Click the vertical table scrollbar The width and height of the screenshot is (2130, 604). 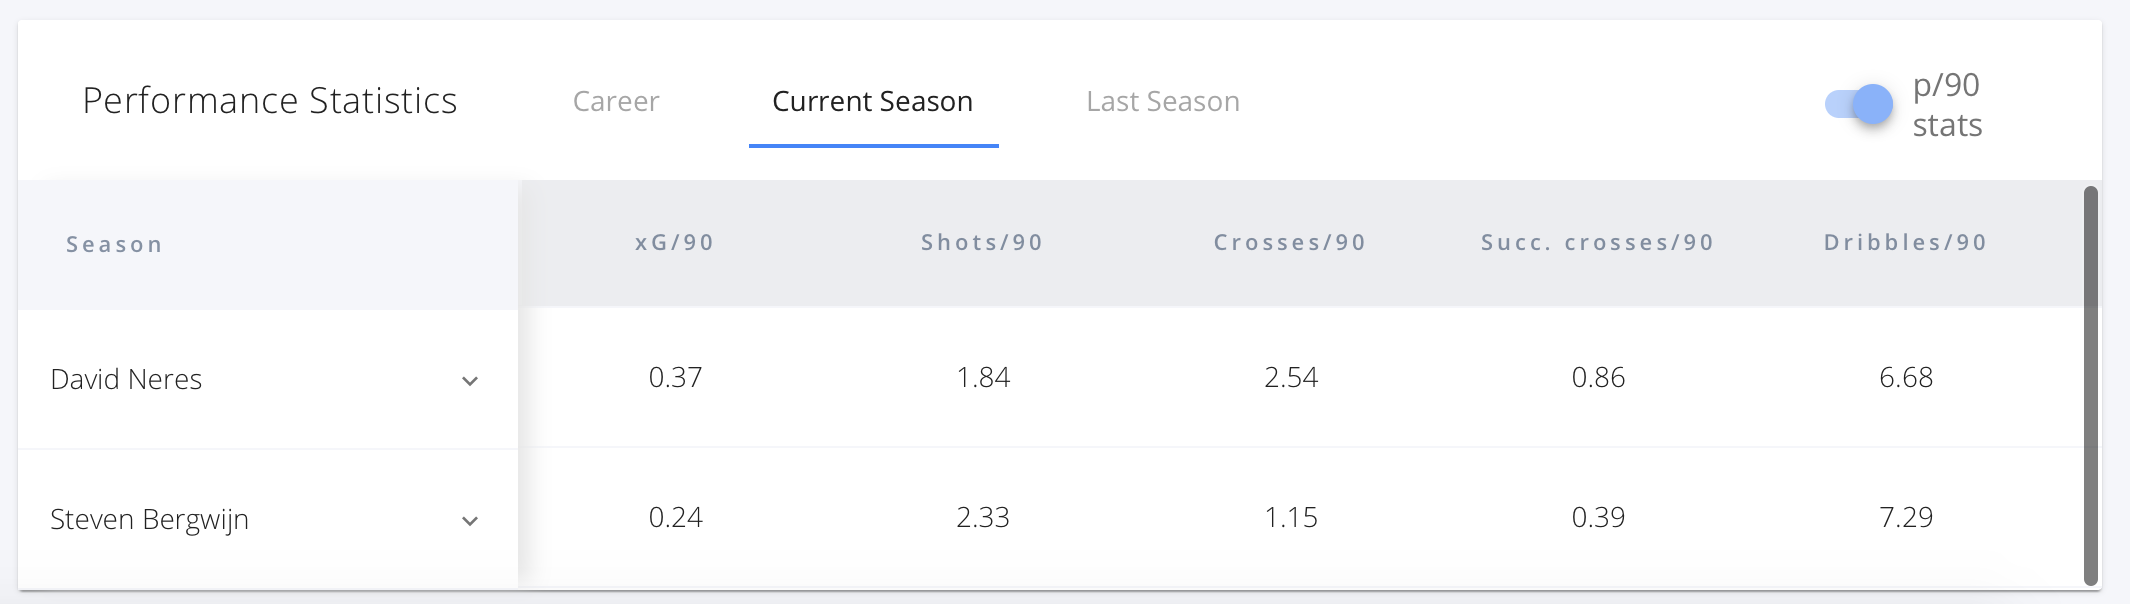click(2090, 385)
